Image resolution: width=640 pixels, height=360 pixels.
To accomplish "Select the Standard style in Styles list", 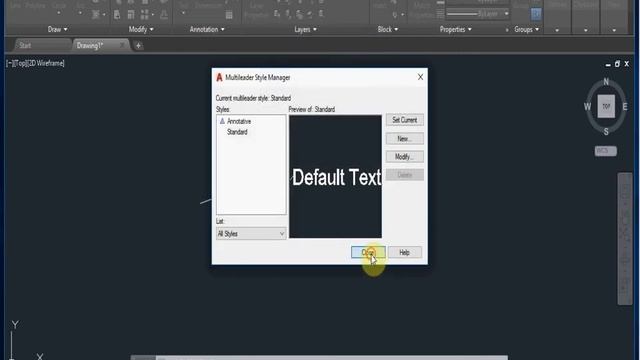I will (237, 132).
